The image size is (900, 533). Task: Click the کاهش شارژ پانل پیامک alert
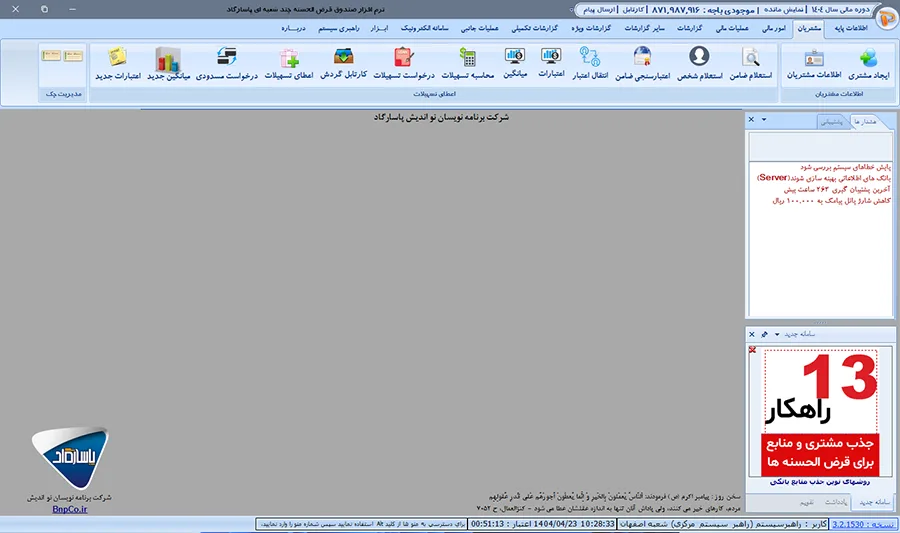pos(832,200)
